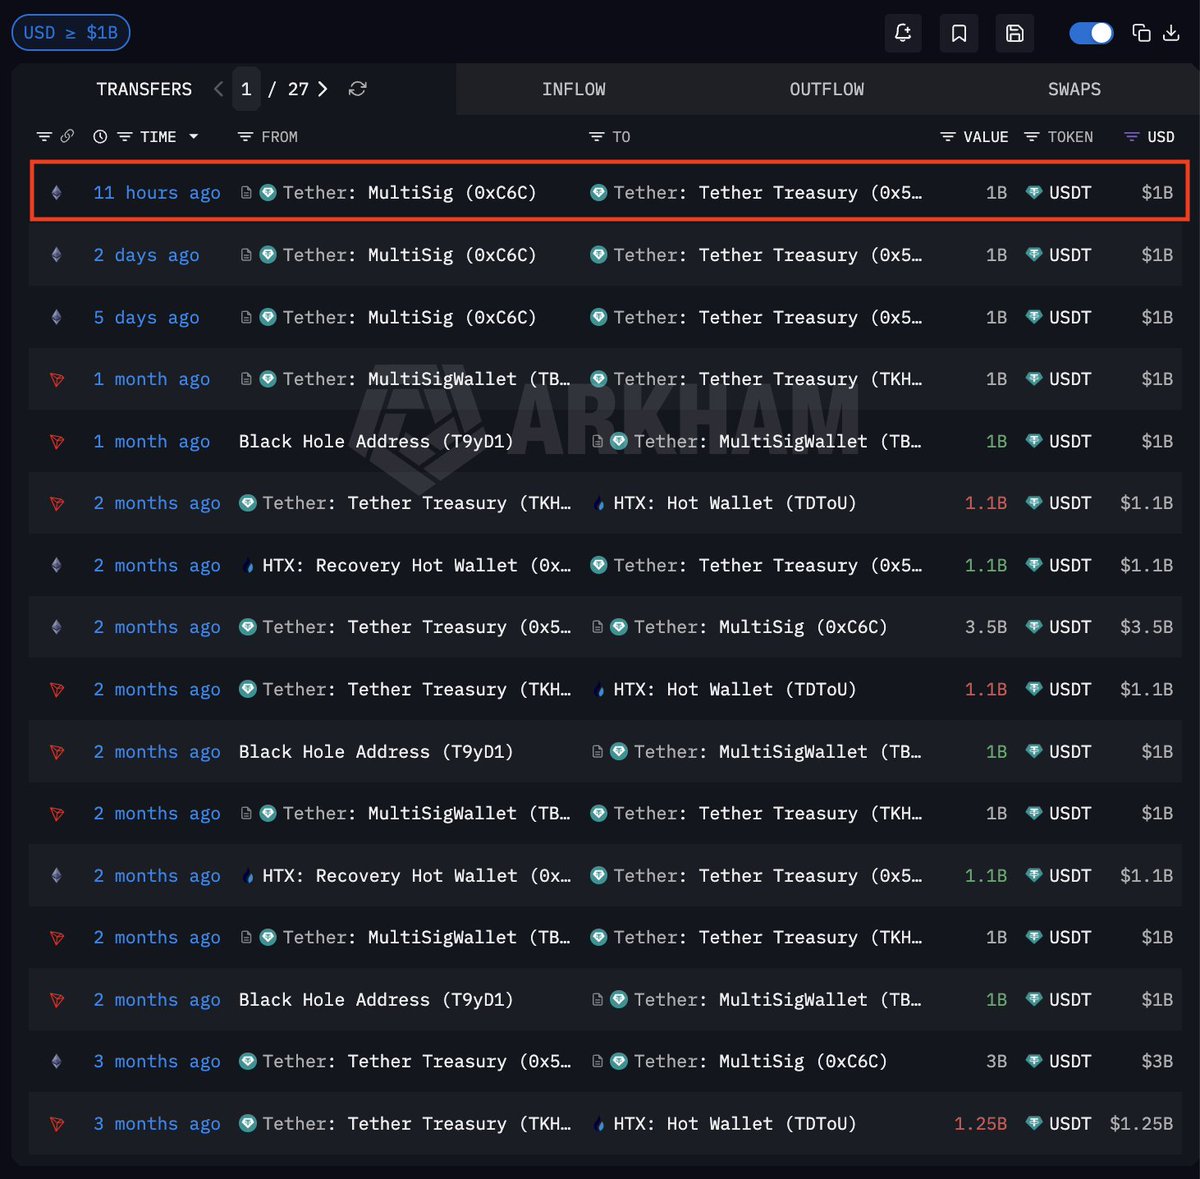Open Tether: MultiSig (0xC6C) recipient in 3B row
The height and width of the screenshot is (1179, 1200).
click(760, 1061)
